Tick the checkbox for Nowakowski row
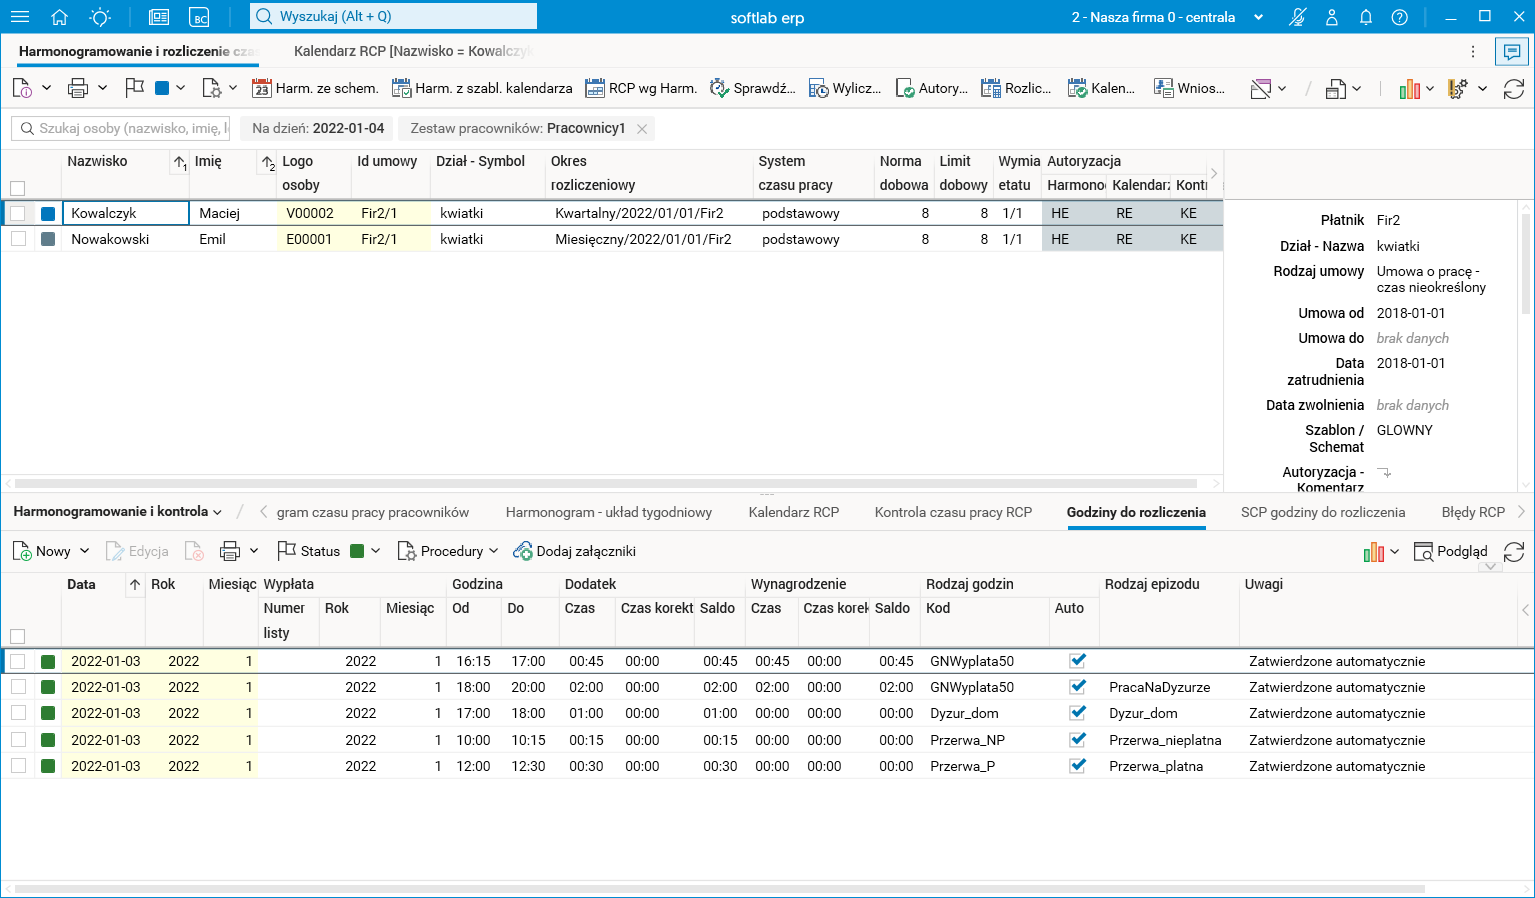Image resolution: width=1535 pixels, height=898 pixels. coord(18,239)
